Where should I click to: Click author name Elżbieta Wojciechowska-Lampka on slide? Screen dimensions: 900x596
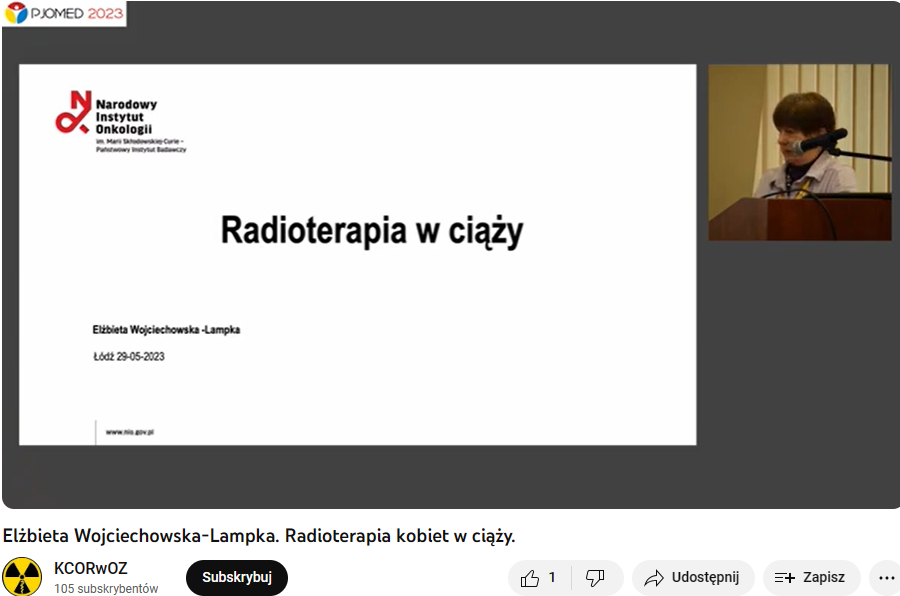[x=166, y=330]
